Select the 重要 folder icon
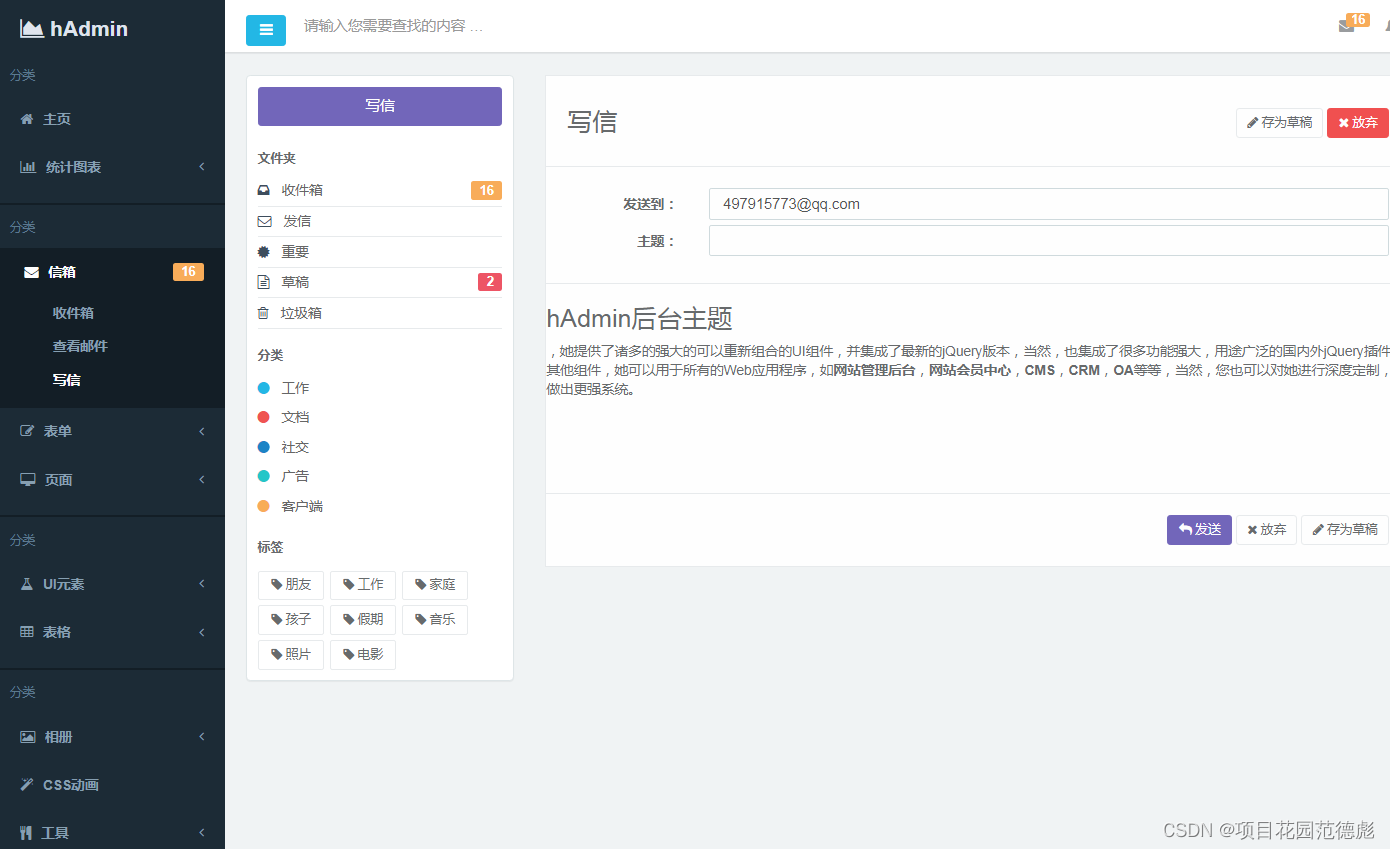This screenshot has width=1390, height=849. (264, 251)
